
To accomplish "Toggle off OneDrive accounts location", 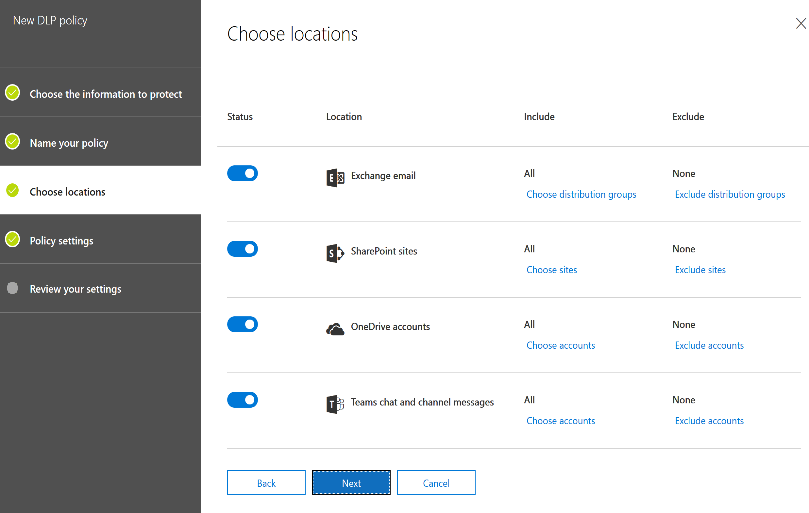I will click(242, 324).
